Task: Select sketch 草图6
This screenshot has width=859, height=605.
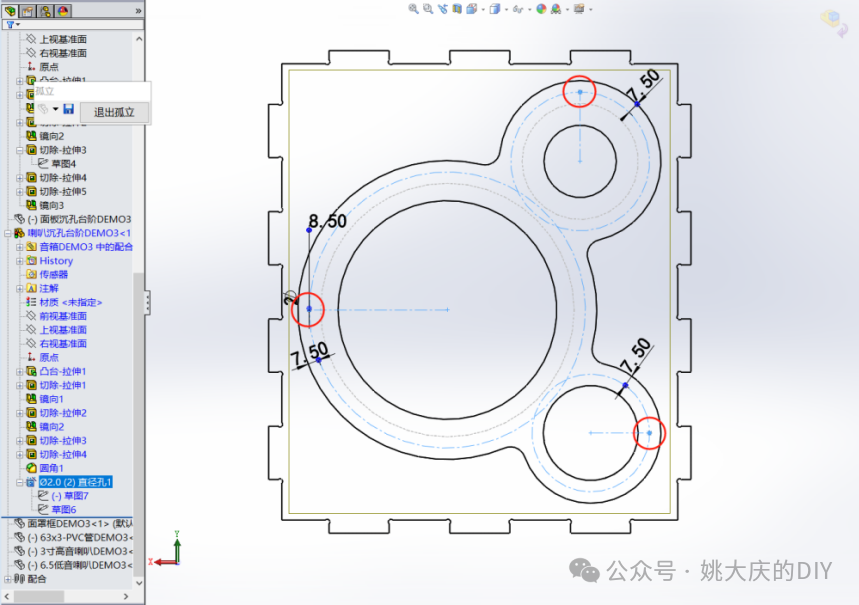Action: (64, 510)
